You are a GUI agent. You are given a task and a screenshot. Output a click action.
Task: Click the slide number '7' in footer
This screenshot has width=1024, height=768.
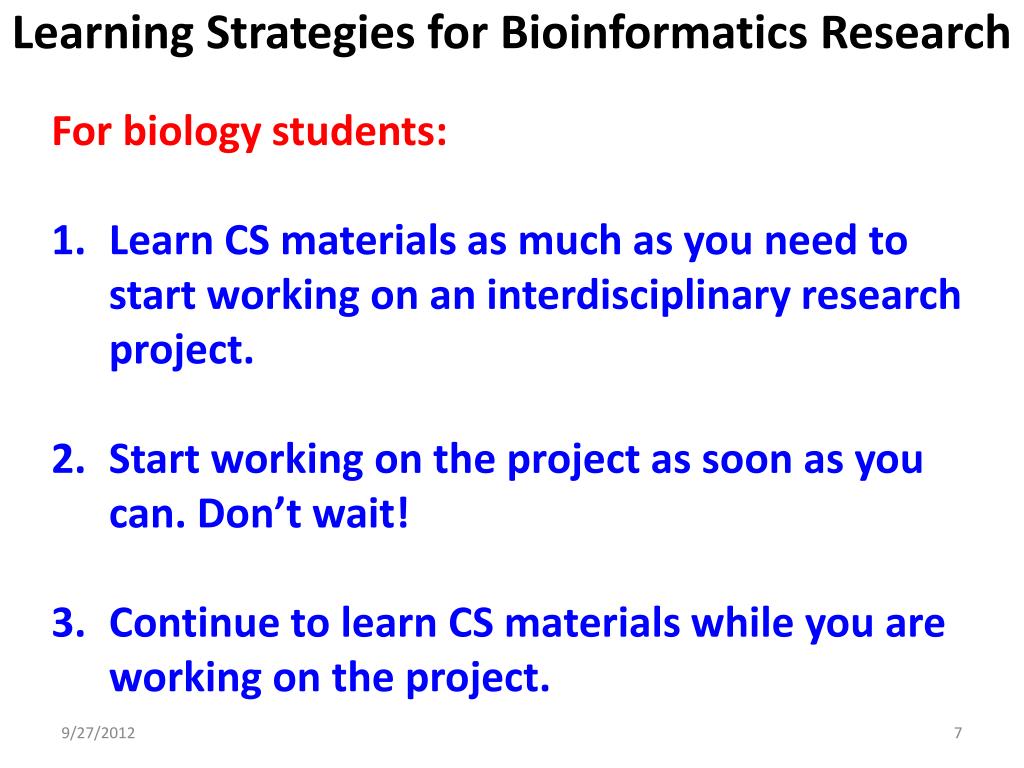click(957, 733)
